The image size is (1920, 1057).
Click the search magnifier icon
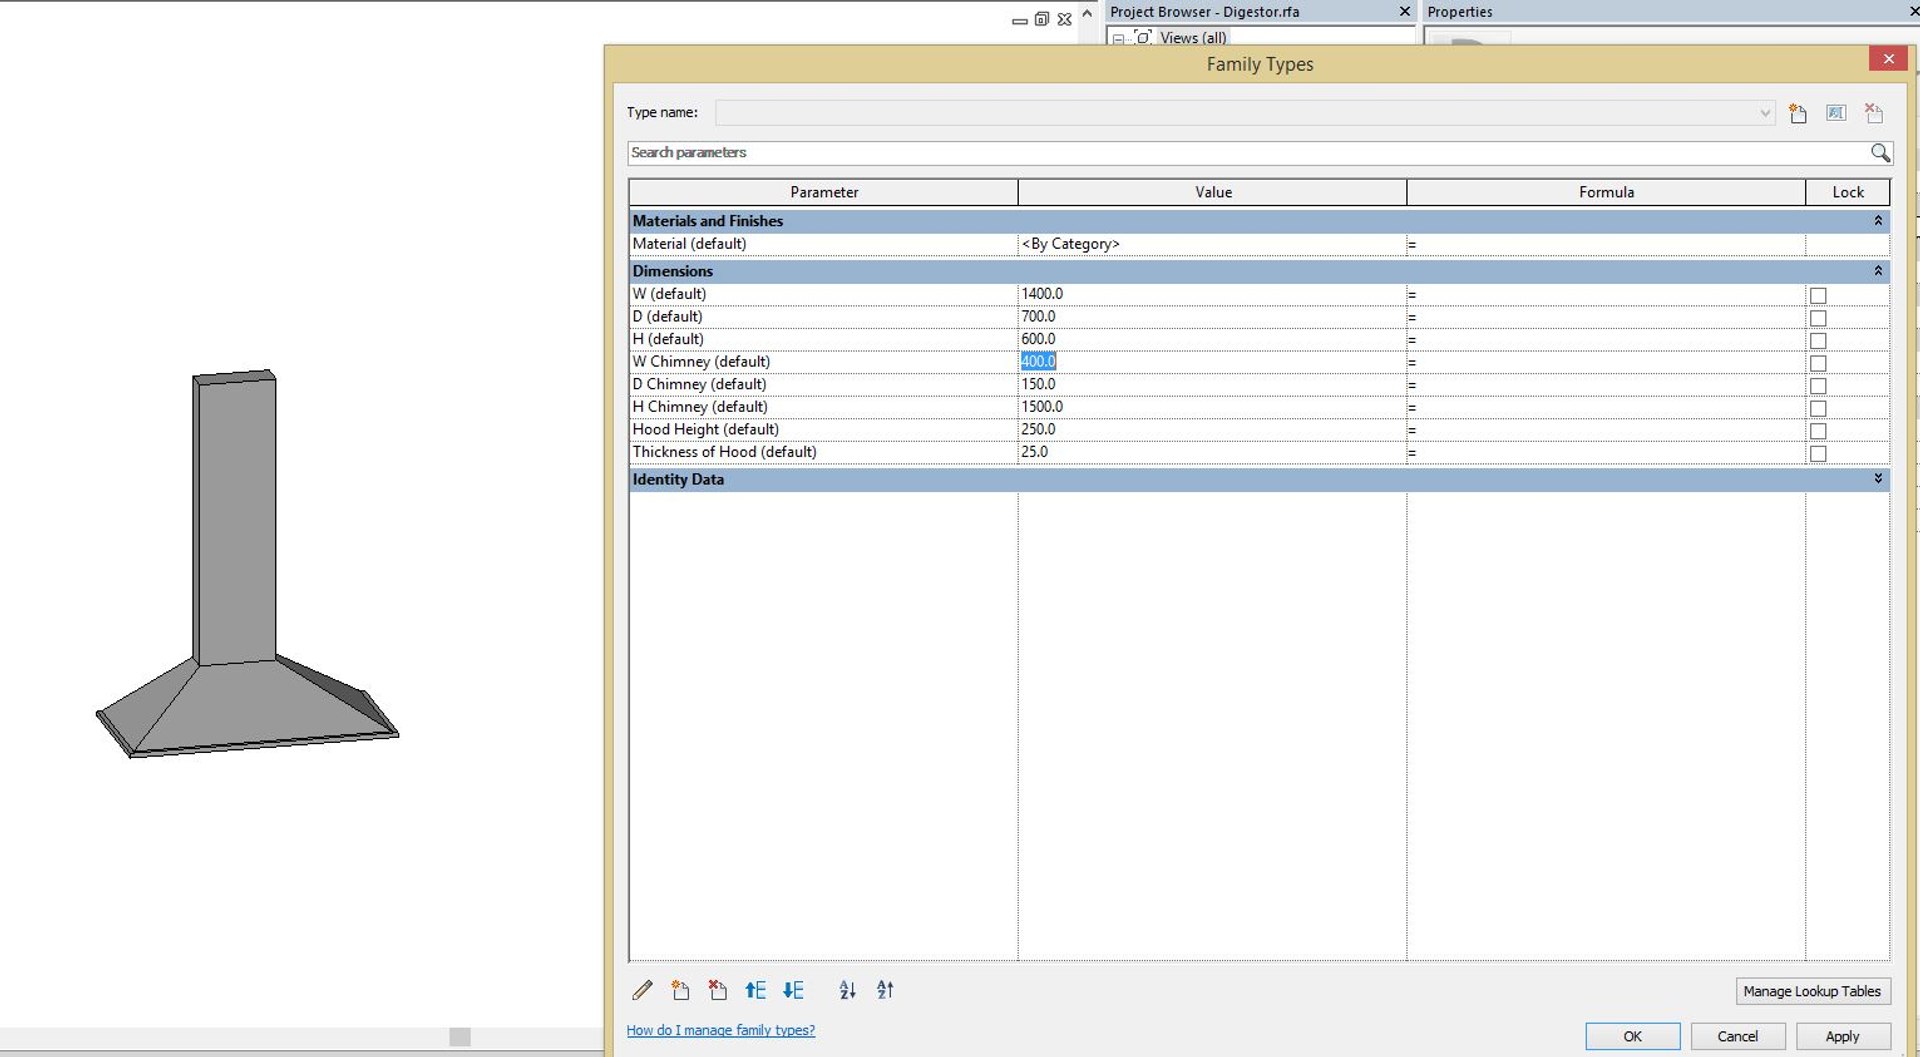tap(1880, 153)
